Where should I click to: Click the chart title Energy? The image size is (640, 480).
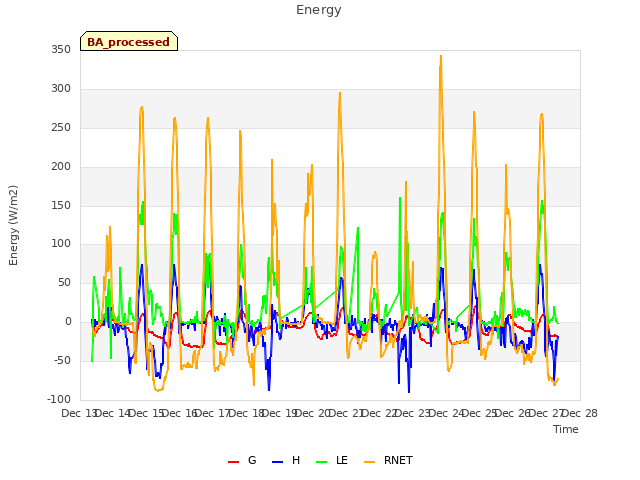point(319,10)
